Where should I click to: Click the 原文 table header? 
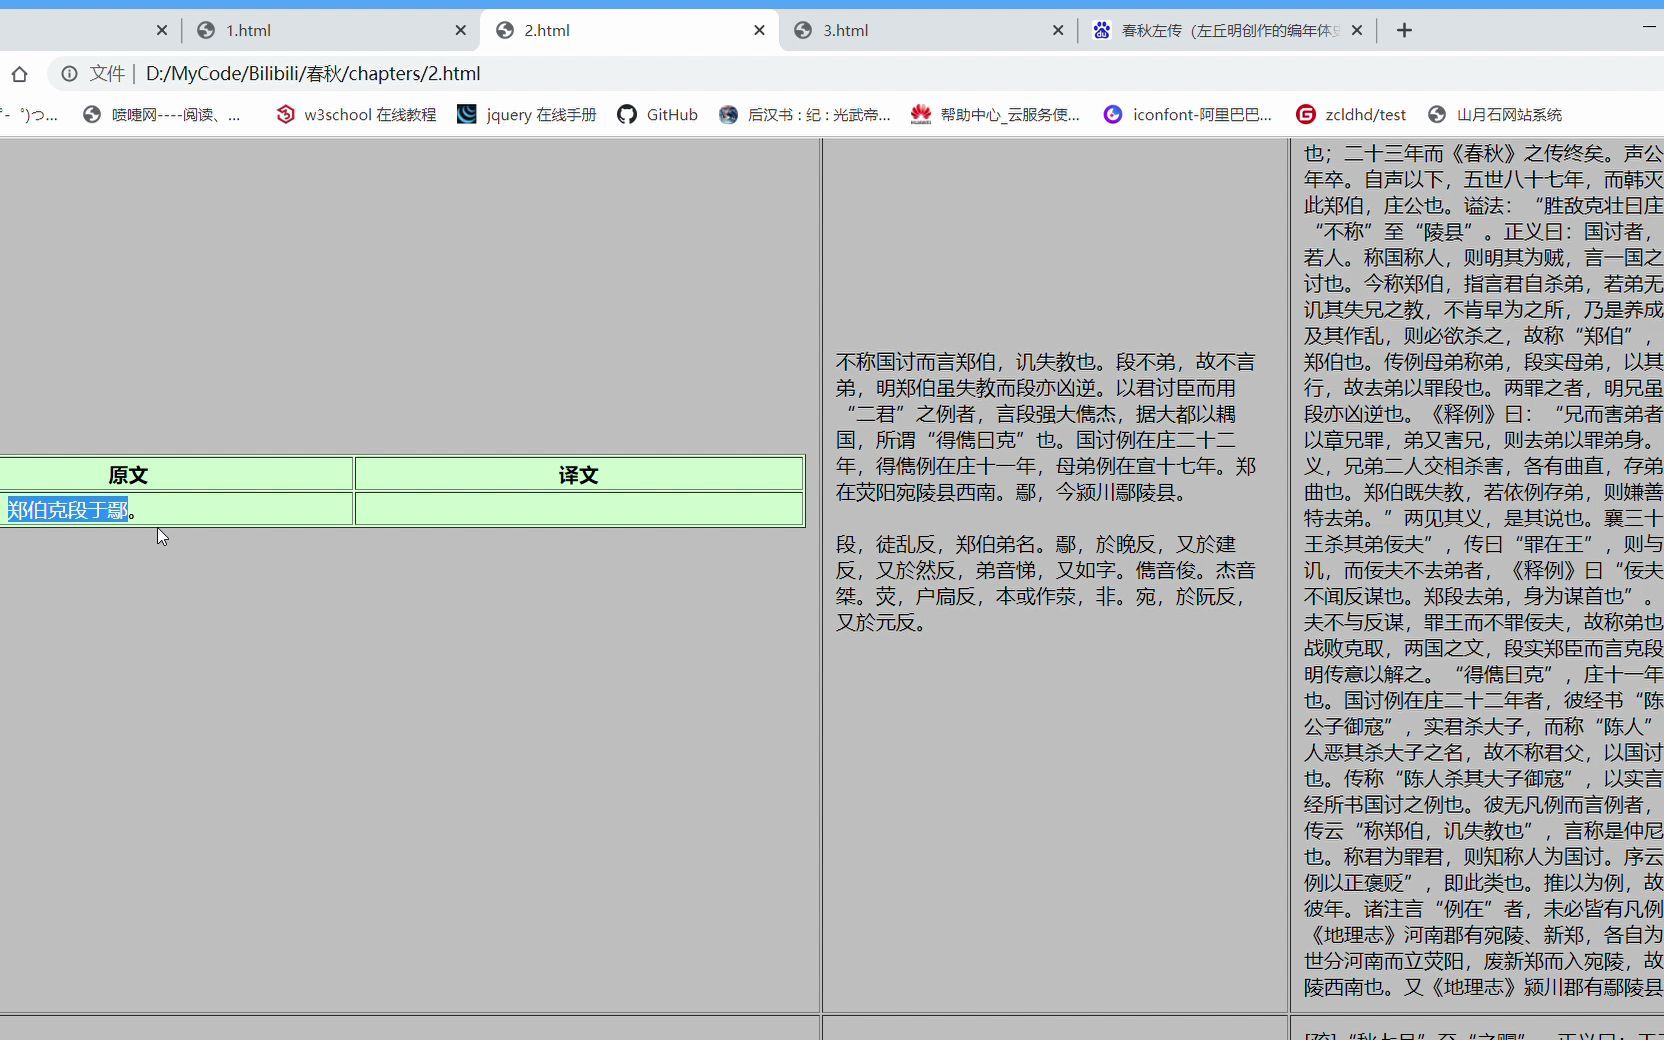[176, 474]
